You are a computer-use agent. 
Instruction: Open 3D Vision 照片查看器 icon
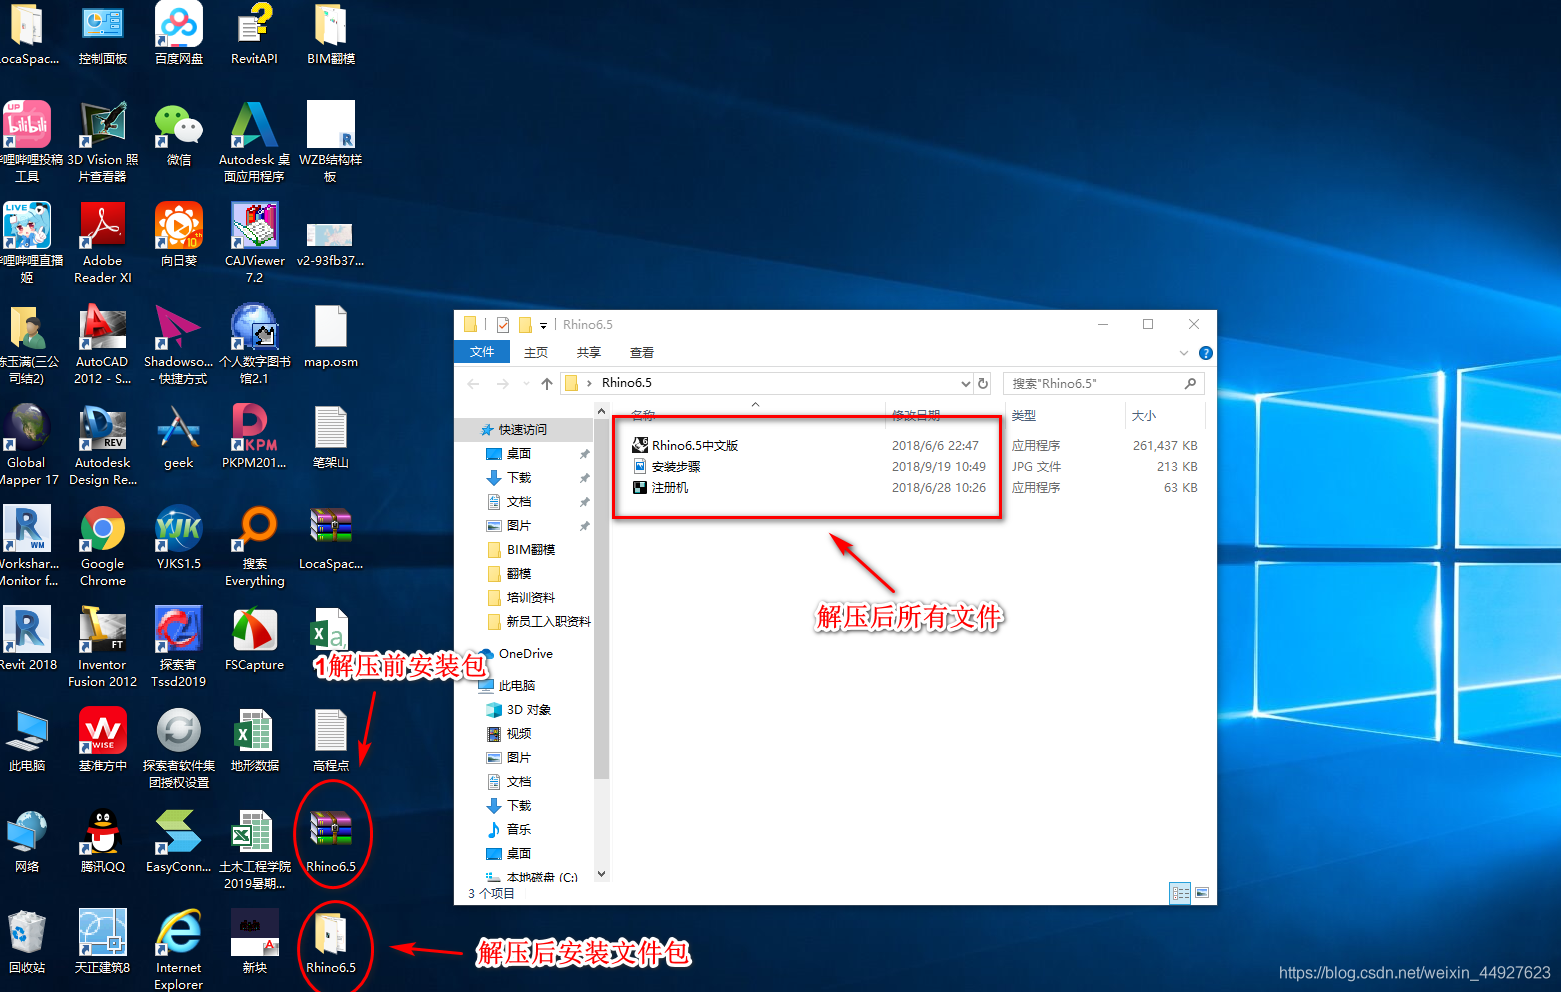coord(103,142)
